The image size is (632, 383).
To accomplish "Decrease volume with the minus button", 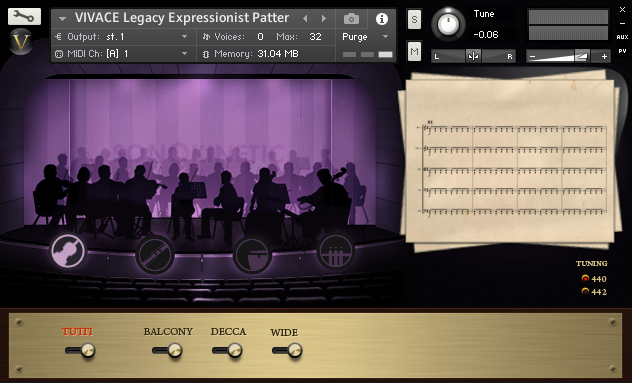I will (532, 57).
